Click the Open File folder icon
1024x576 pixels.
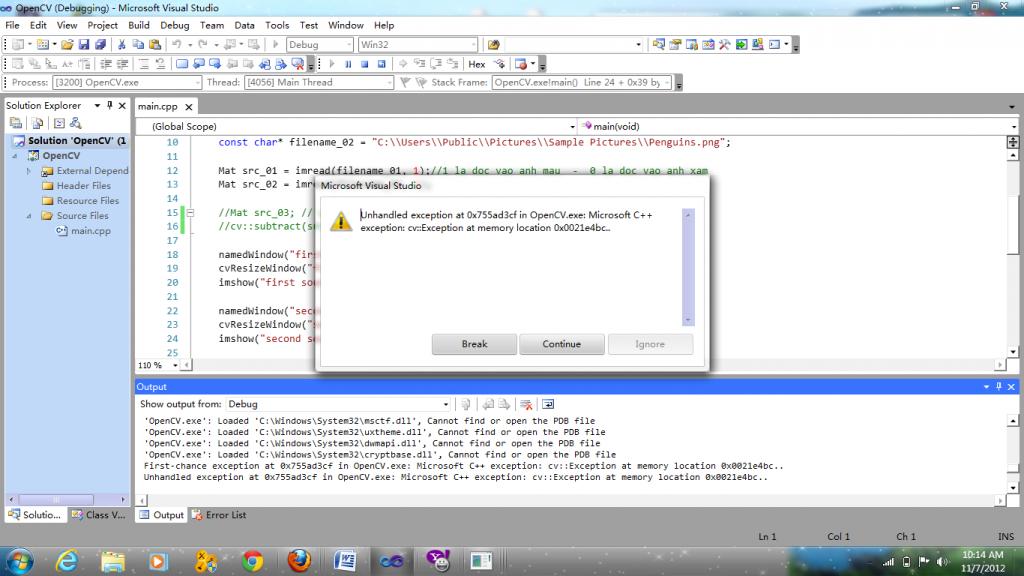67,45
